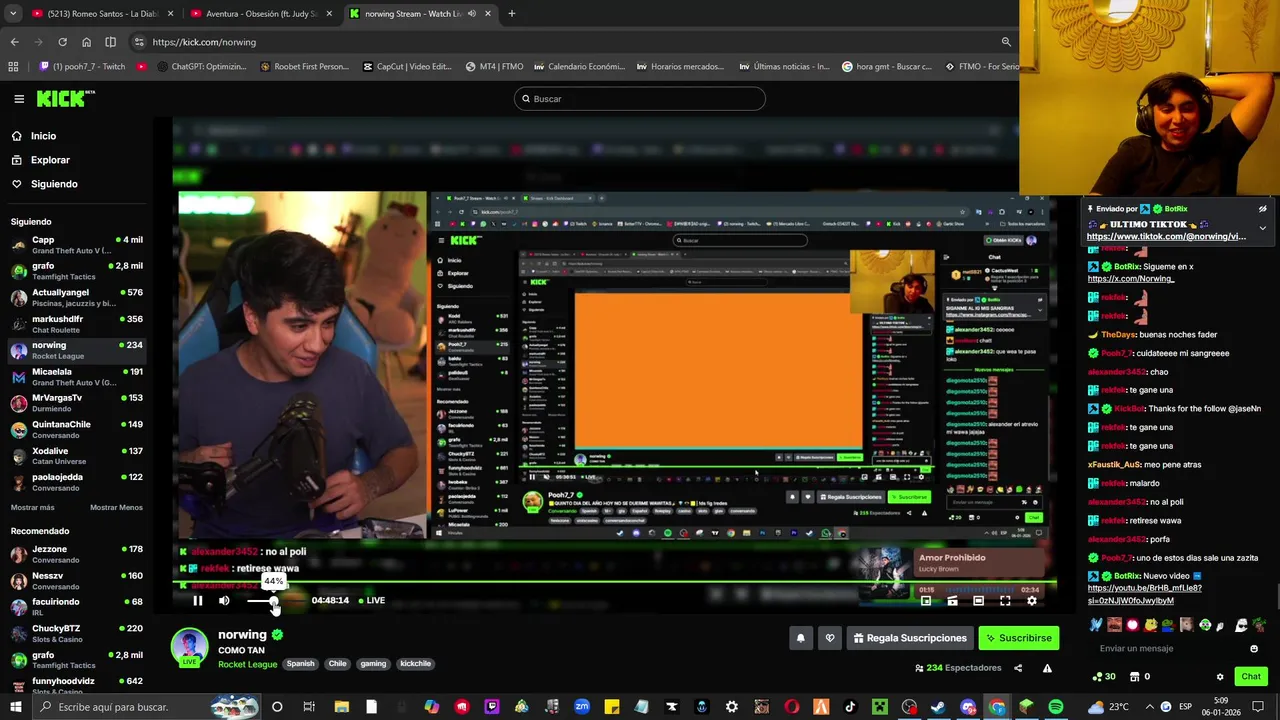Open a new browser tab
1280x720 pixels.
(x=511, y=14)
